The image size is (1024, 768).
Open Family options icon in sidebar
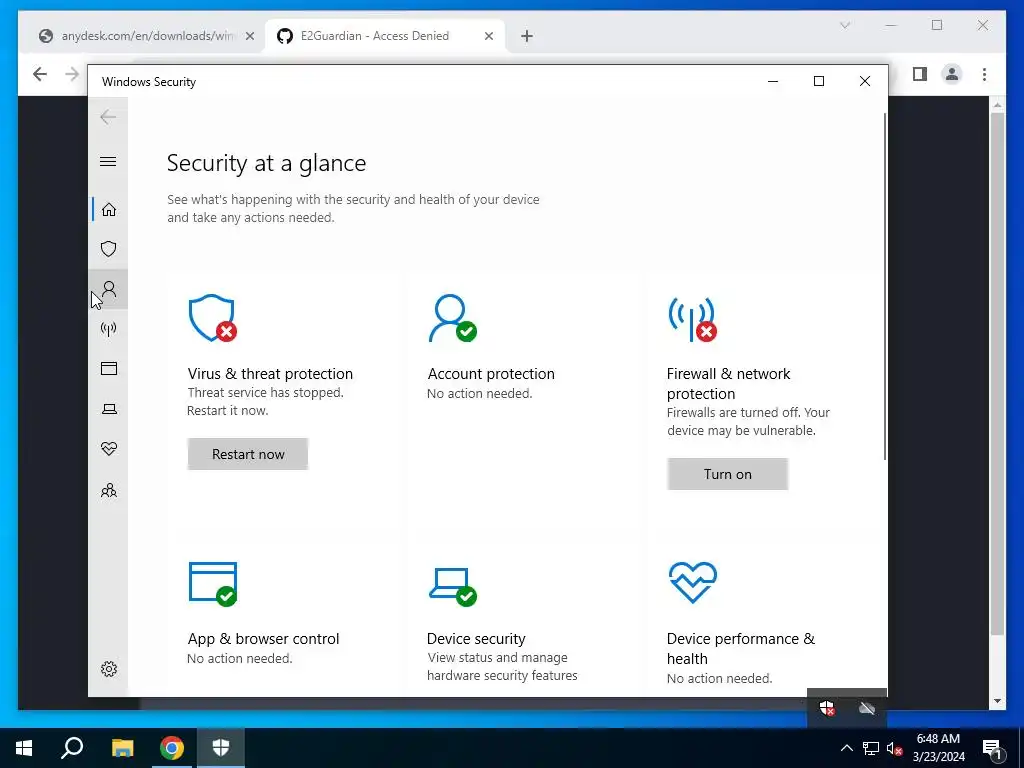[x=108, y=490]
